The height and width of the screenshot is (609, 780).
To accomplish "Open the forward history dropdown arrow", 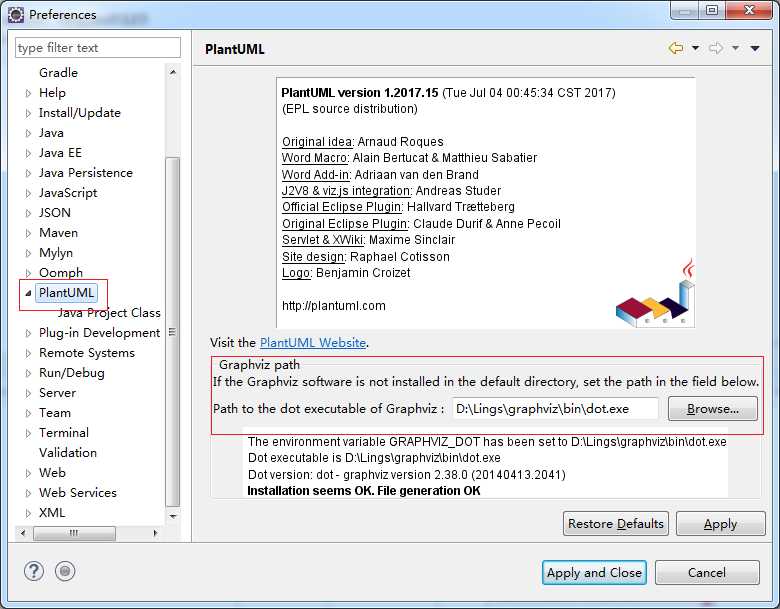I will pos(735,48).
